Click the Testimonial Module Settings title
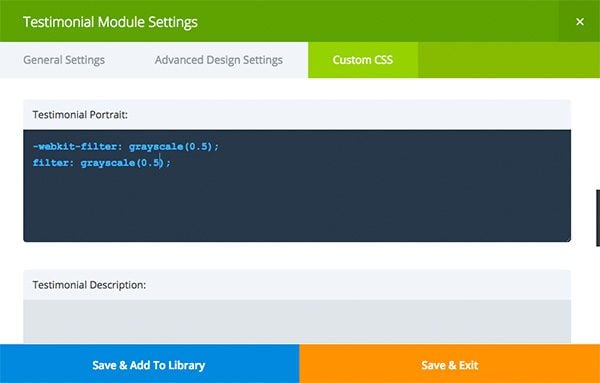 coord(110,21)
